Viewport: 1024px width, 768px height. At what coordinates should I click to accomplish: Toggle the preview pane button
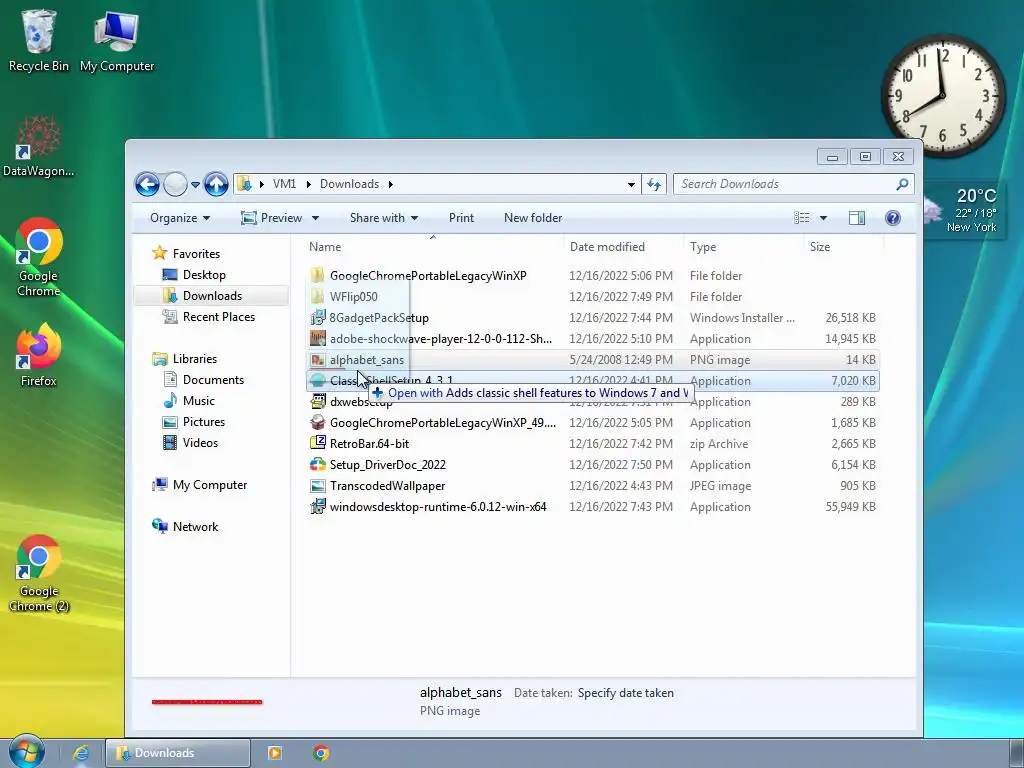[857, 218]
